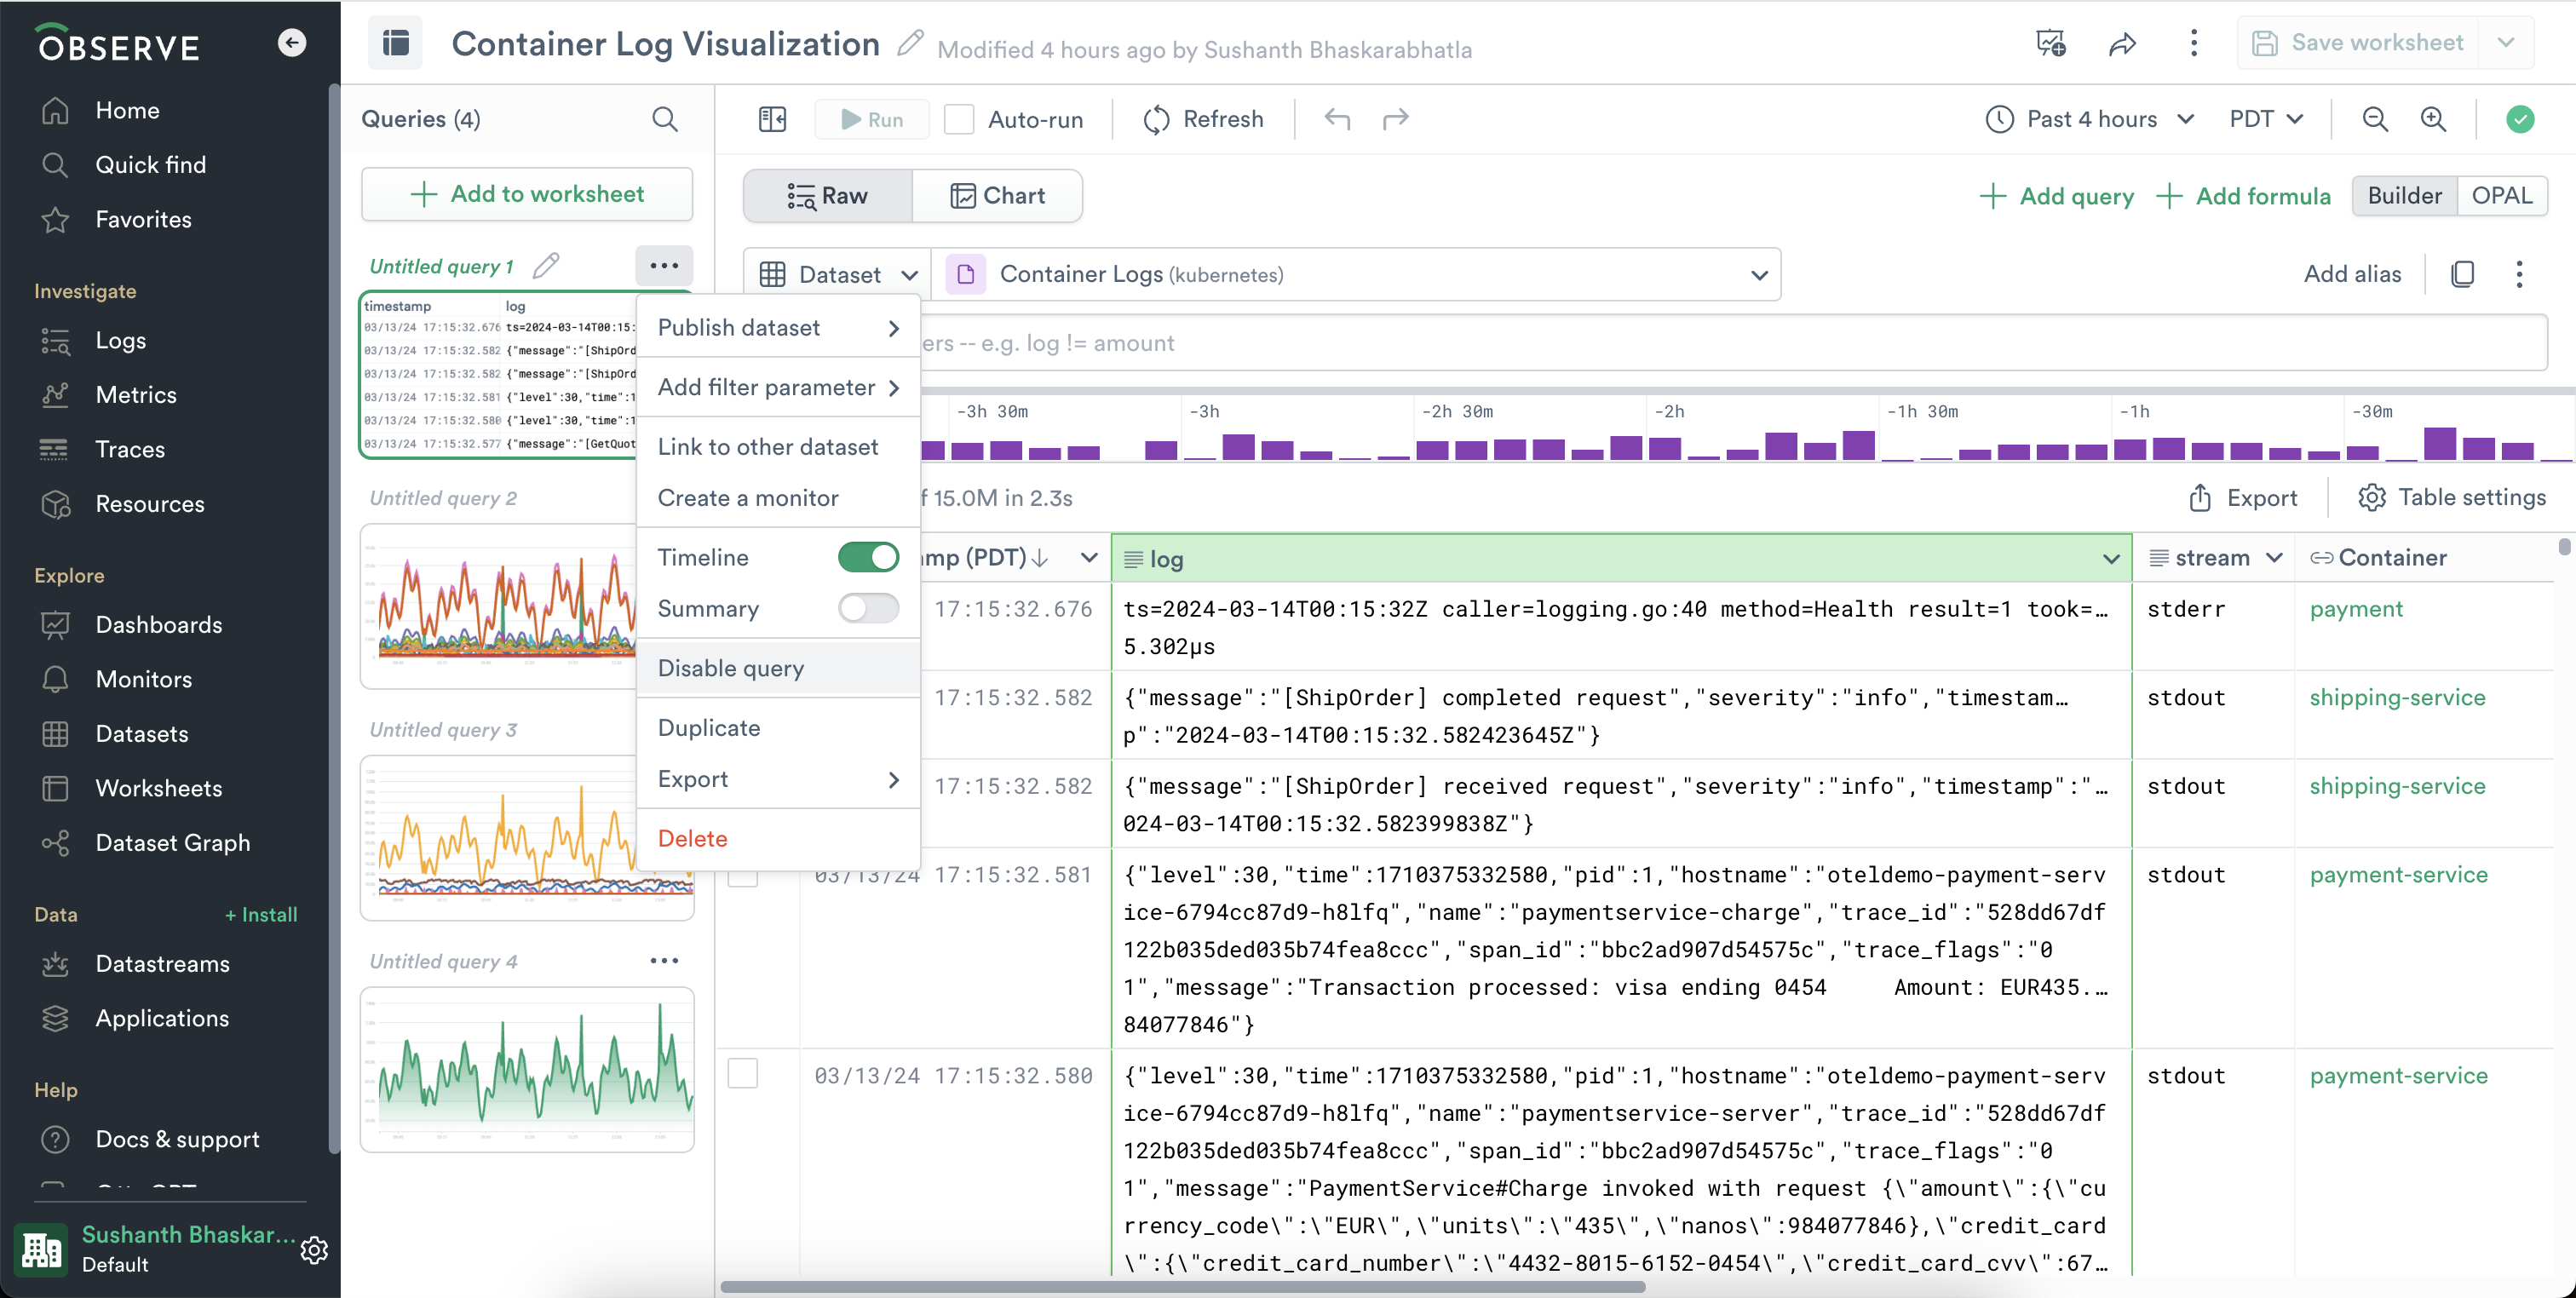Open the Dataset Graph sidebar item
Viewport: 2576px width, 1298px height.
173,842
